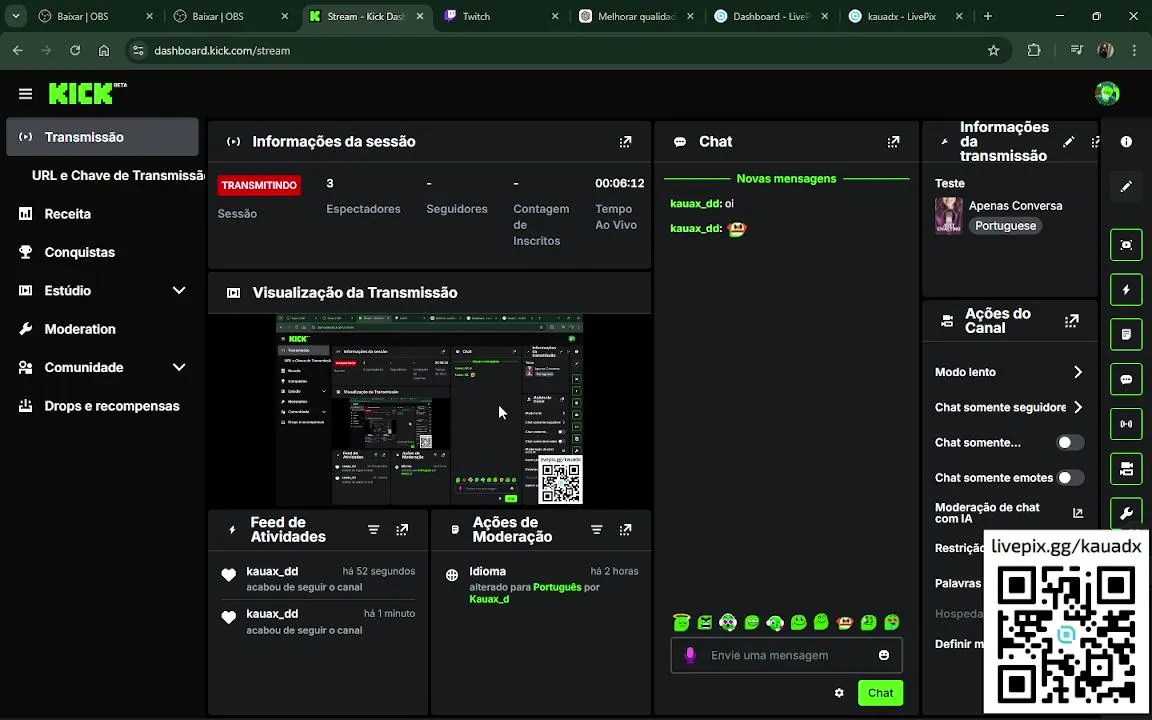Click the Novas mensagens divider label
1152x720 pixels.
tap(786, 179)
